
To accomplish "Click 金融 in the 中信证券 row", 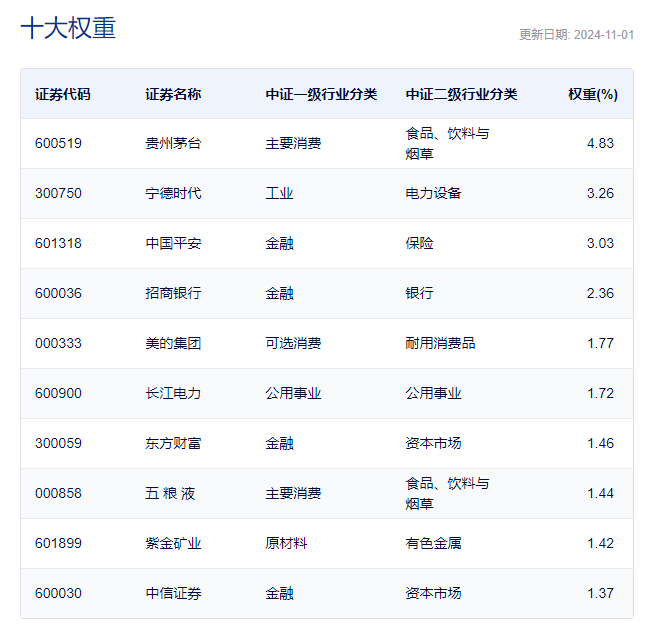I will coord(279,593).
